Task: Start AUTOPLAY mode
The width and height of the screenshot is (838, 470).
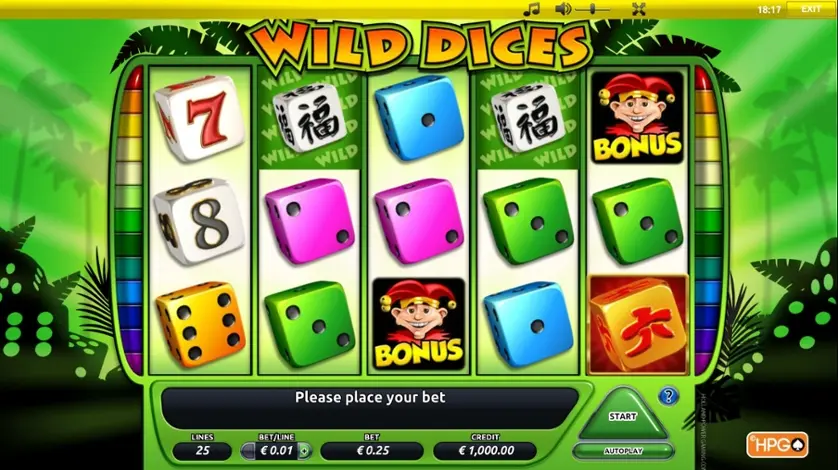Action: 623,451
